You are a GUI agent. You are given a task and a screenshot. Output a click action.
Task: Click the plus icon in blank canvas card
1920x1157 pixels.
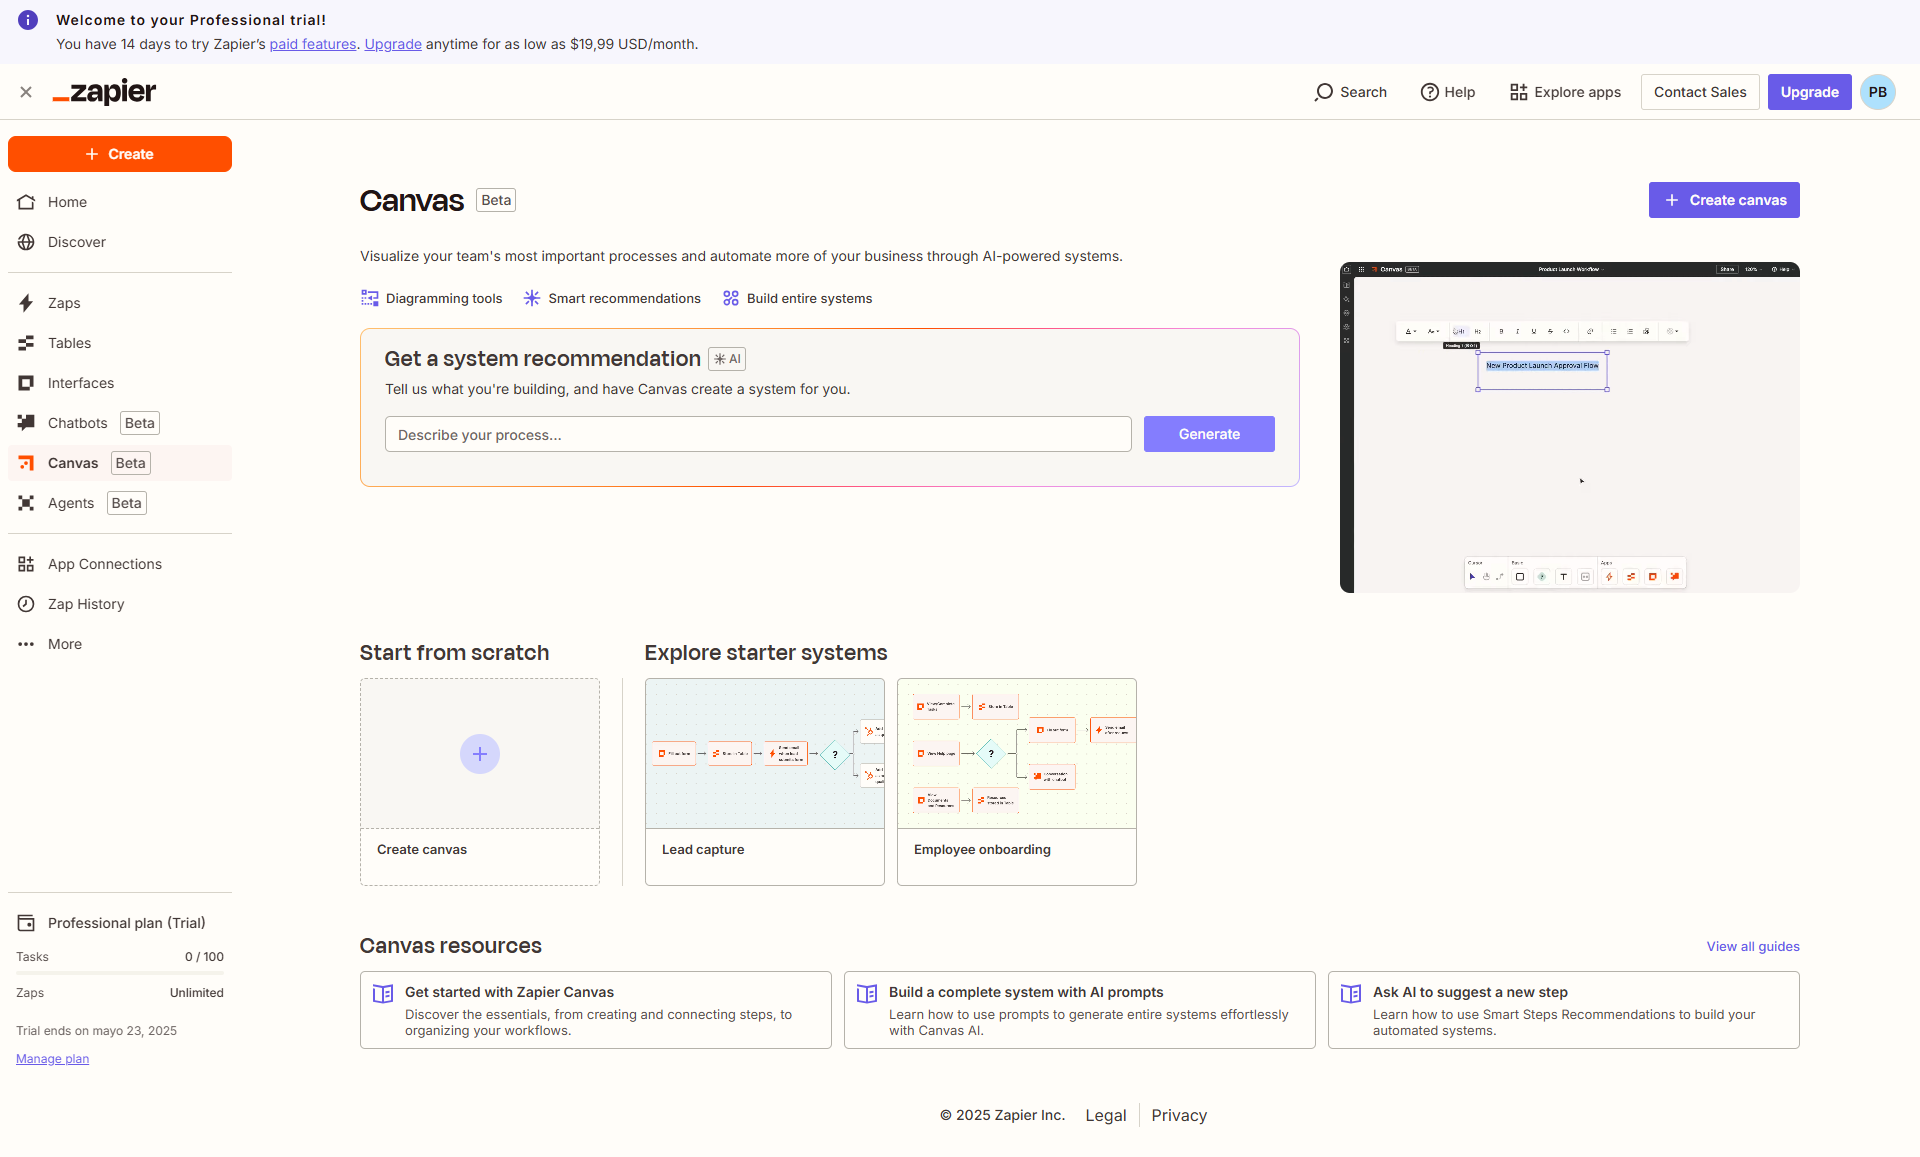(480, 754)
